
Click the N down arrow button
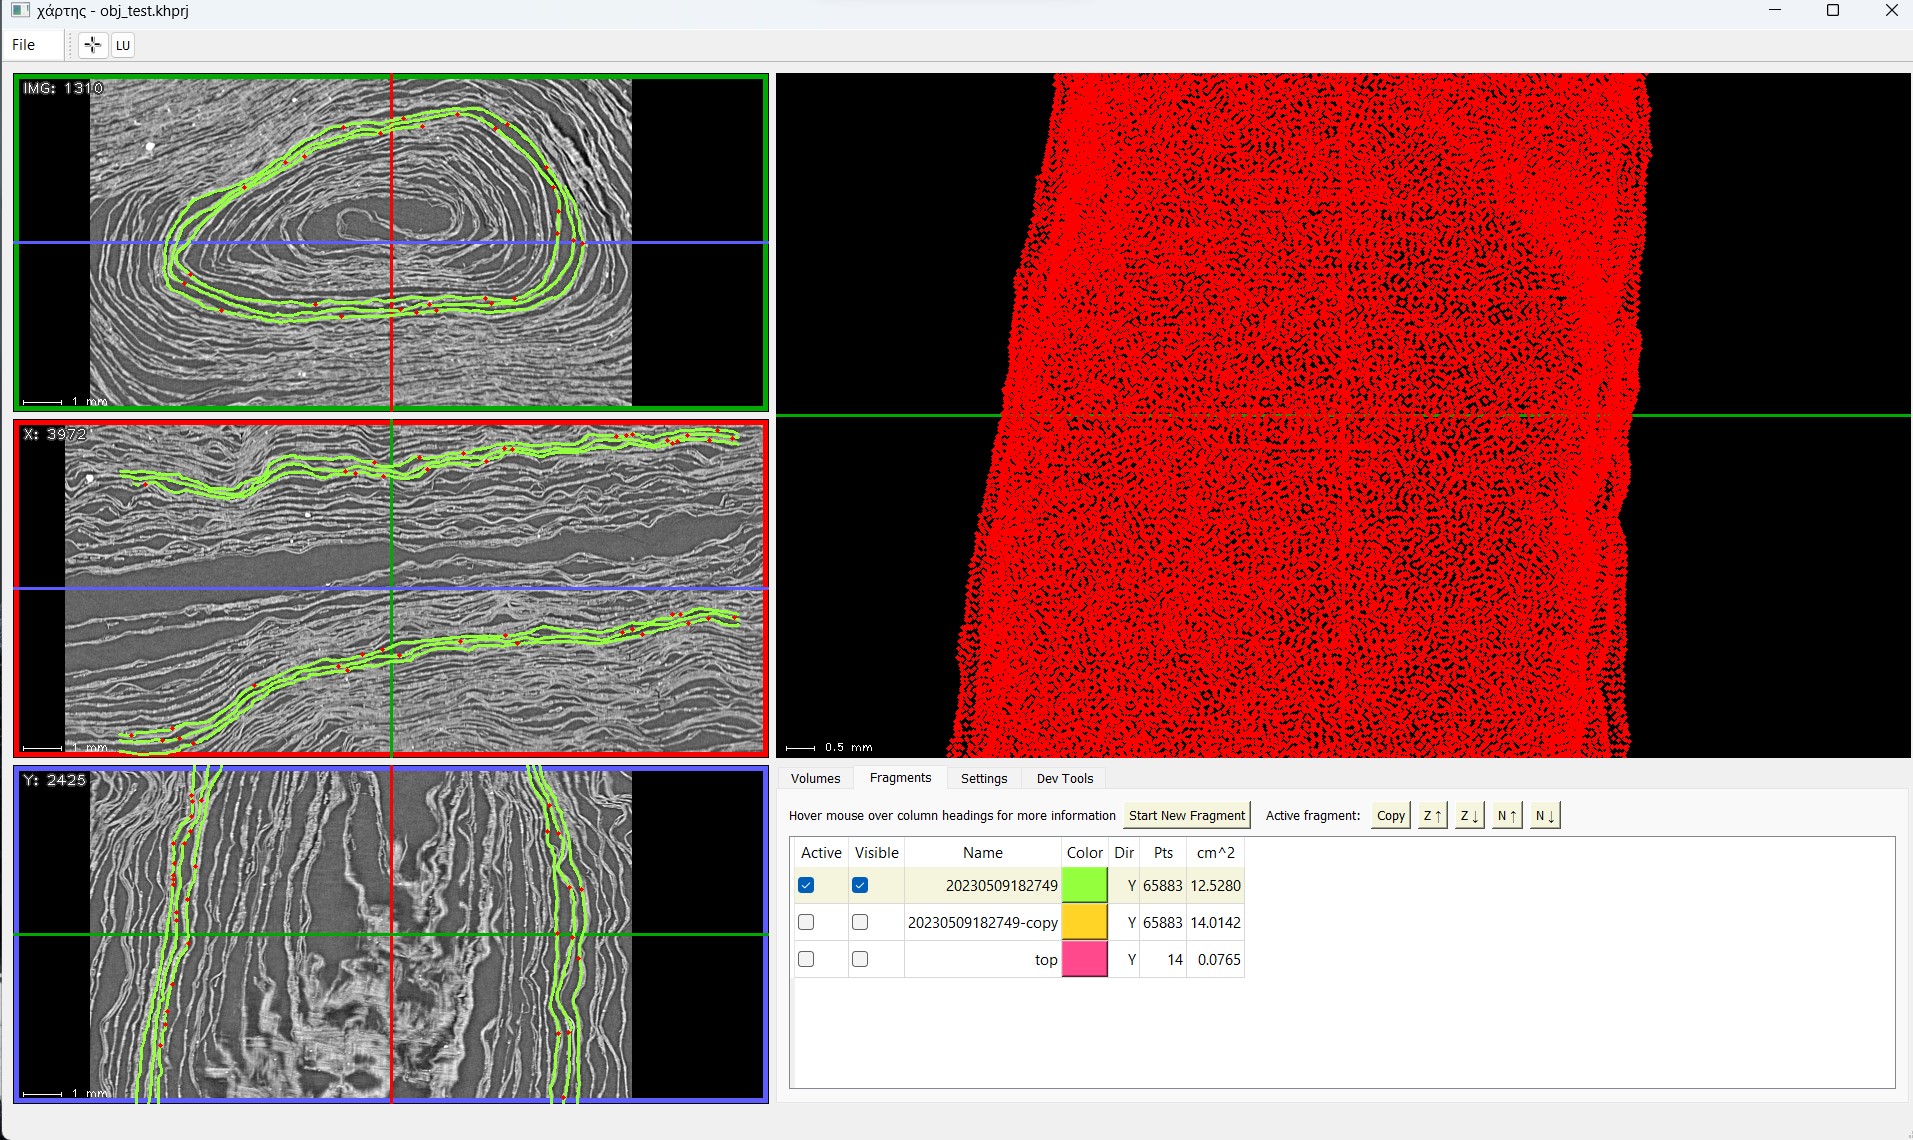click(x=1544, y=816)
